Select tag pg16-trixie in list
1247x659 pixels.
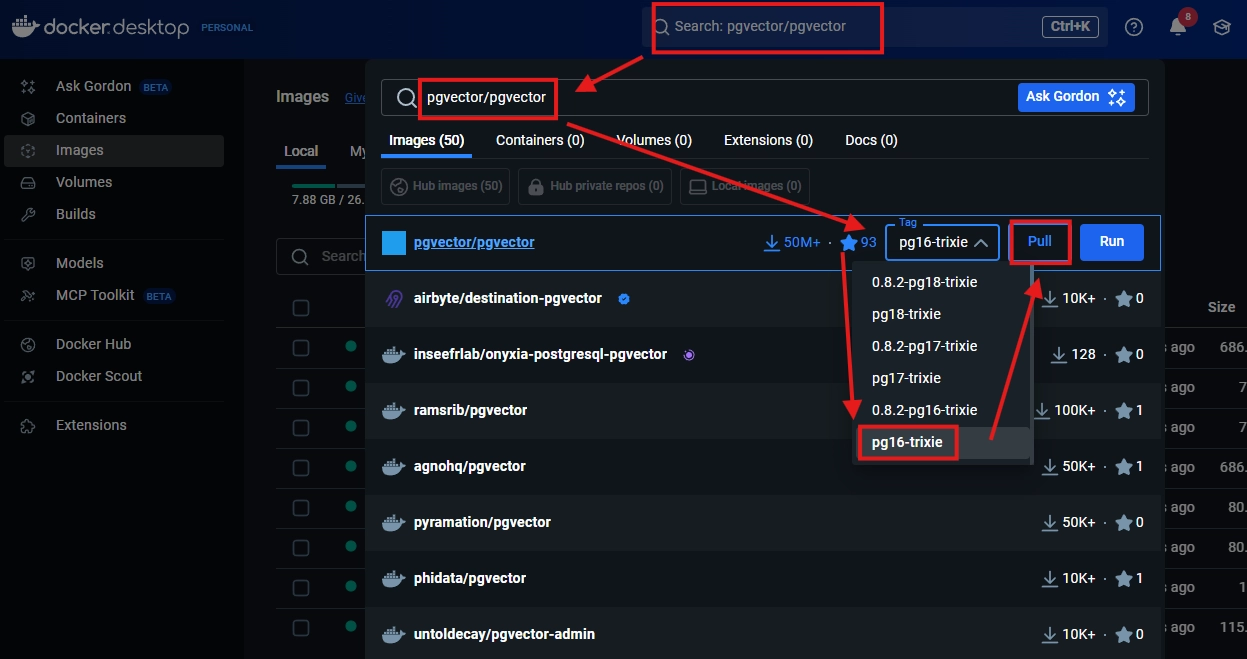pos(941,442)
